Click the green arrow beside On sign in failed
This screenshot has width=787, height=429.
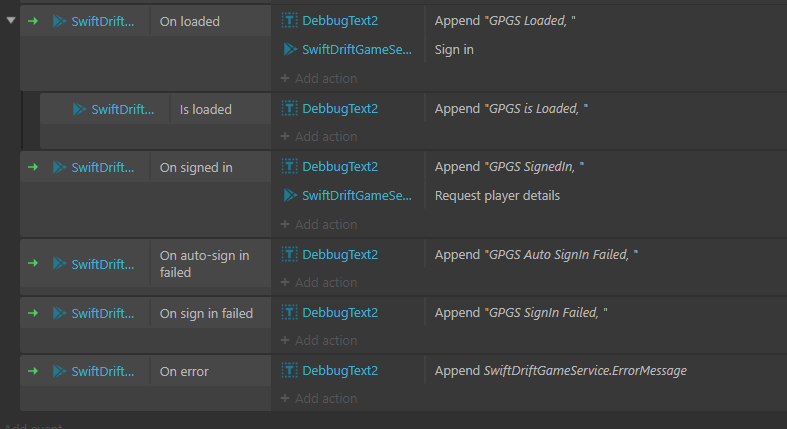click(x=33, y=313)
